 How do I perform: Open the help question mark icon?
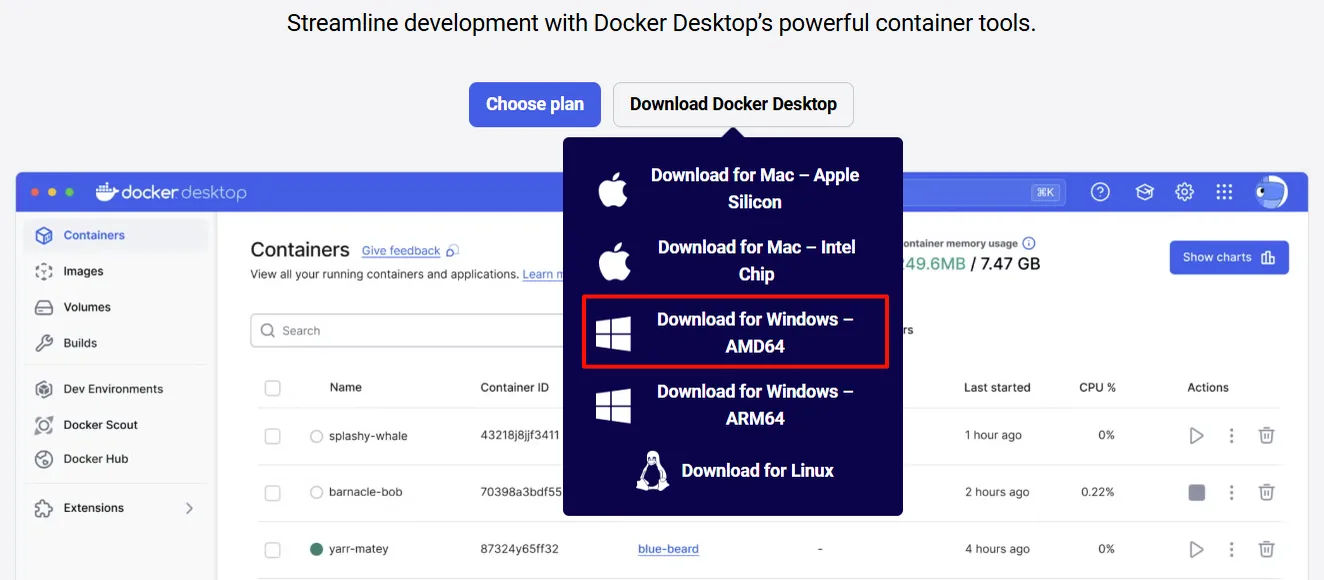[1100, 192]
